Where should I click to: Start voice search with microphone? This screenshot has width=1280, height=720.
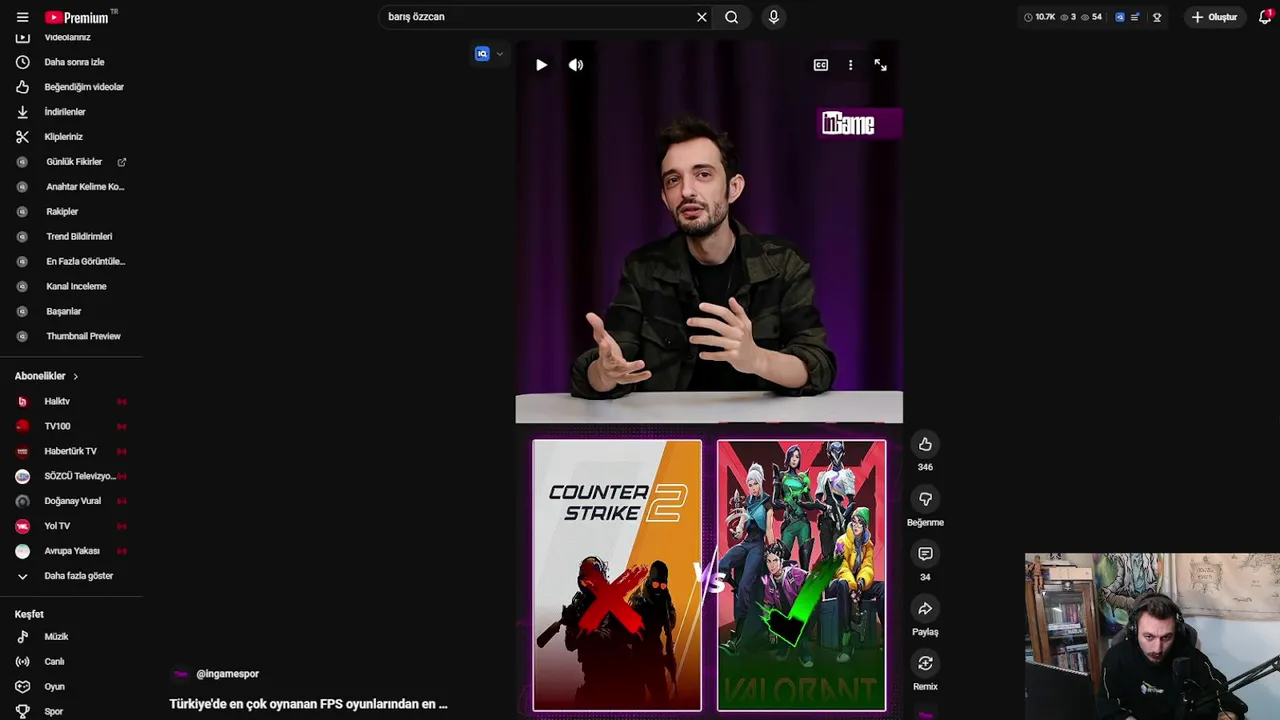[773, 17]
